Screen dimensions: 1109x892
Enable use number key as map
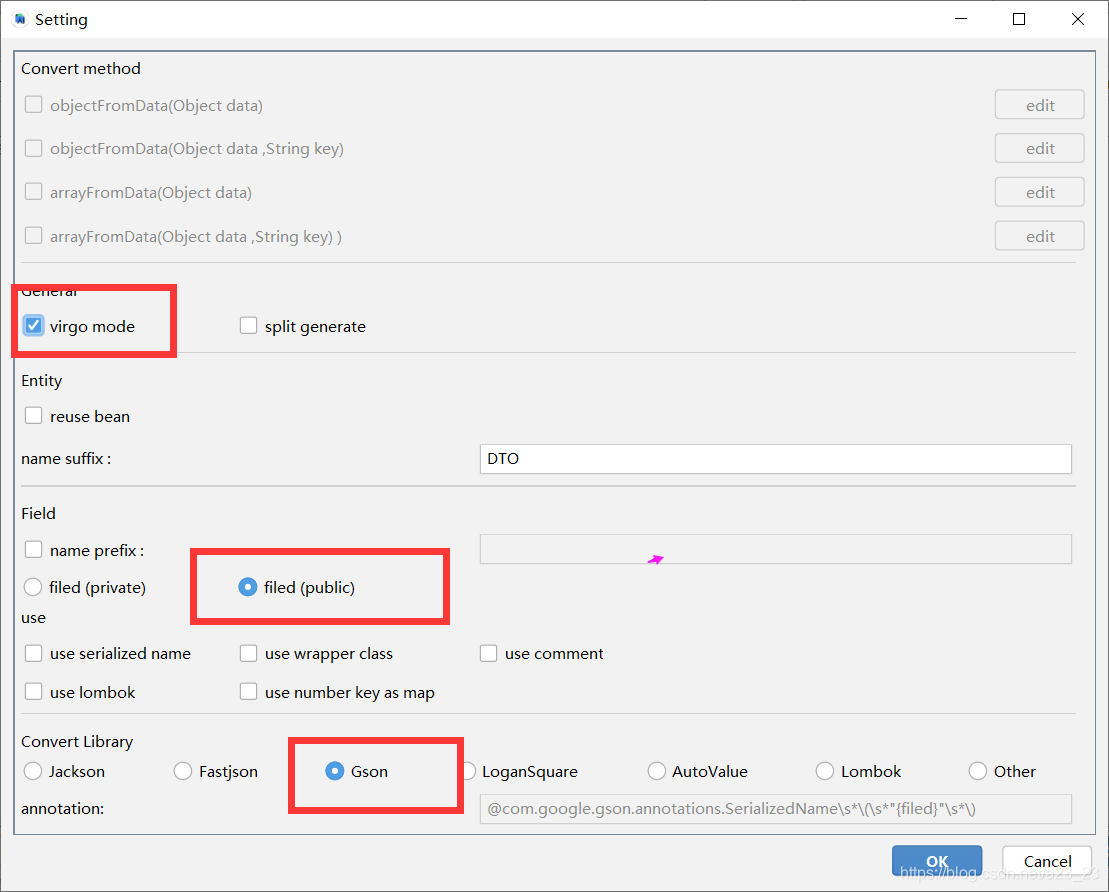[248, 691]
